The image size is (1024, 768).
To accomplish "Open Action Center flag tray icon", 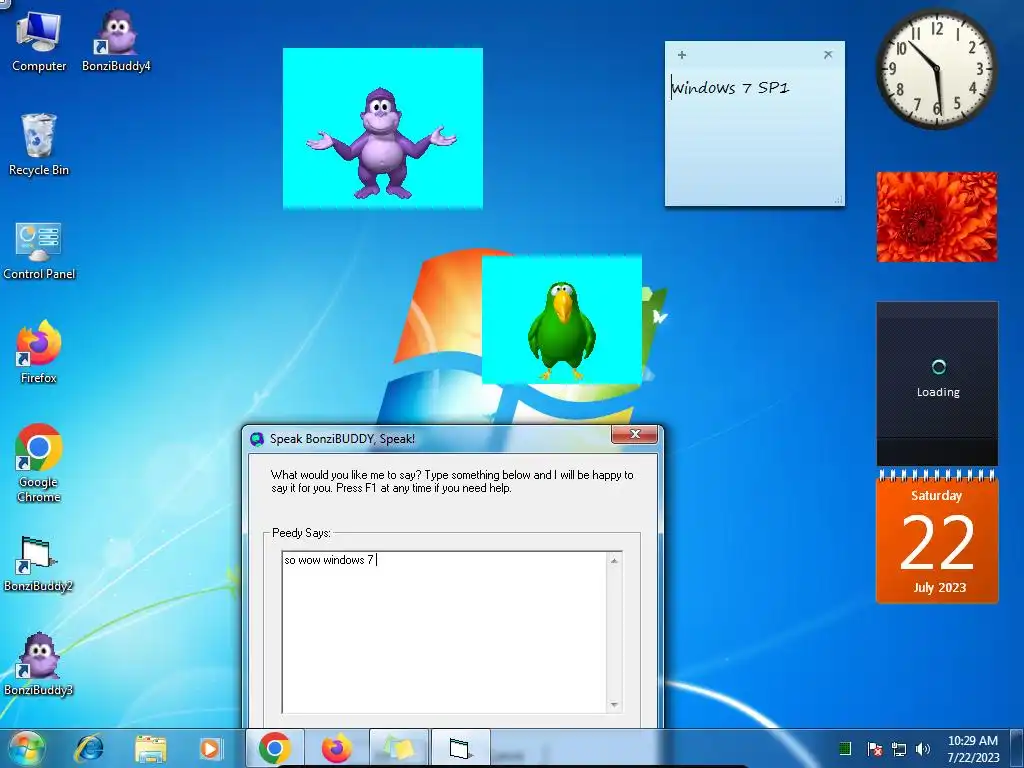I will coord(874,749).
